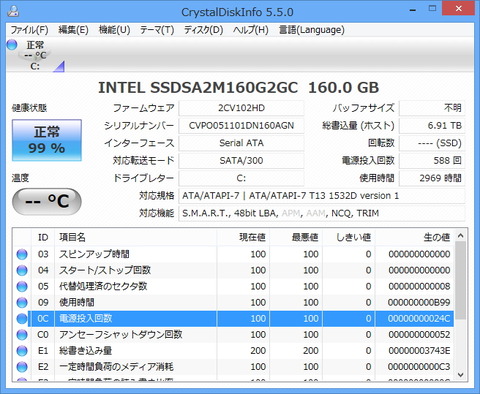
Task: Click the 正常 99 % health status button
Action: point(47,140)
